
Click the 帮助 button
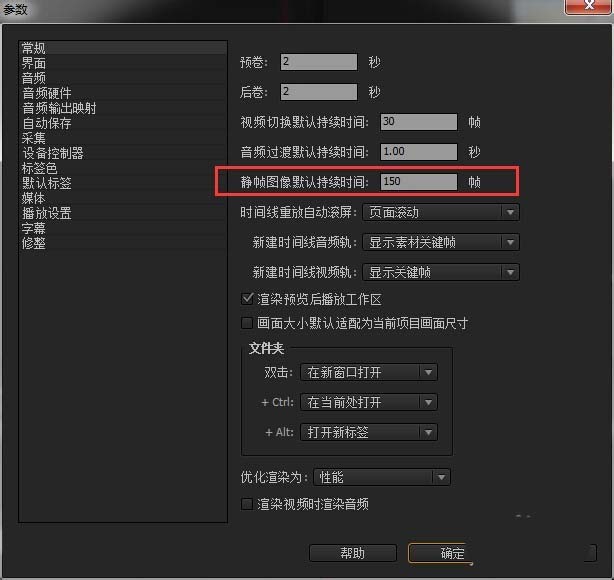[x=353, y=553]
